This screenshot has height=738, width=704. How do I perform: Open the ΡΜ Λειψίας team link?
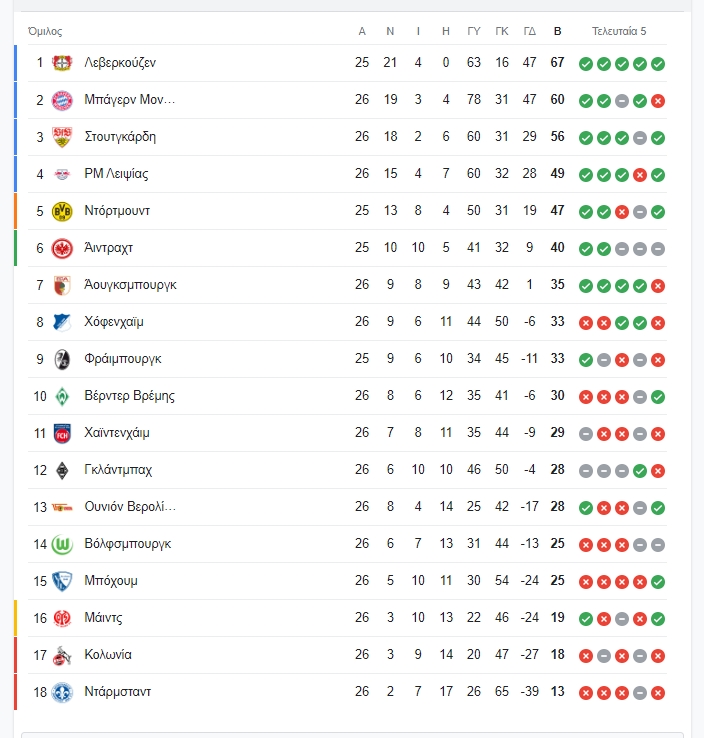116,174
